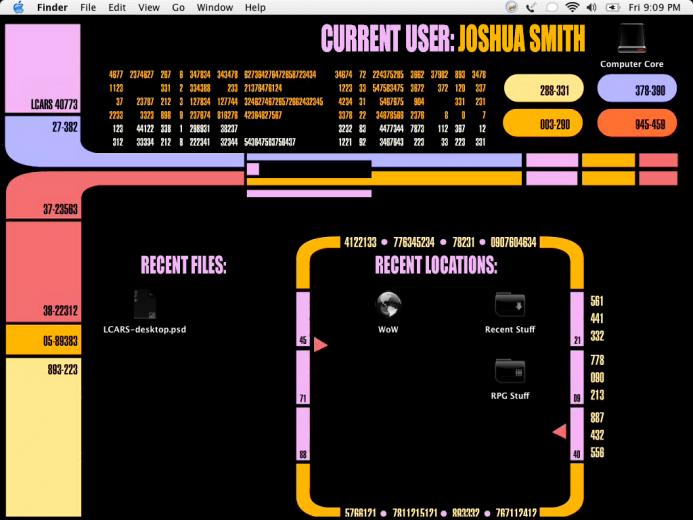The height and width of the screenshot is (520, 693).
Task: Open the Go menu
Action: click(x=178, y=8)
